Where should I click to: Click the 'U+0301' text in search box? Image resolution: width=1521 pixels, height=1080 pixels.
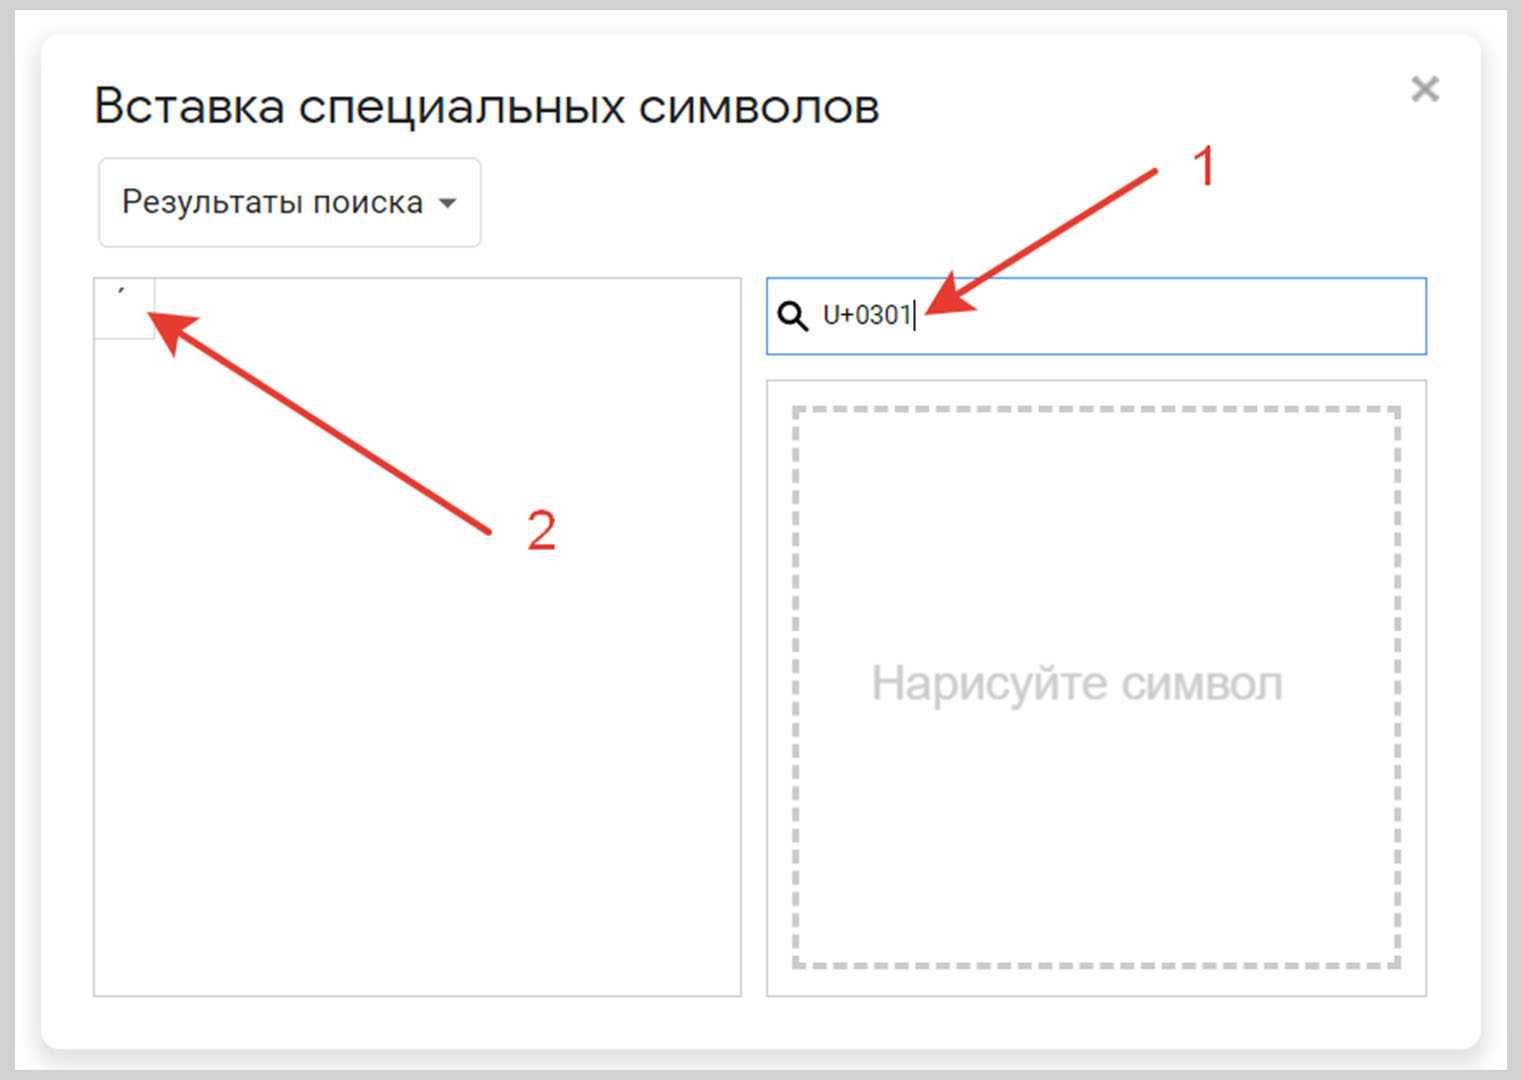pos(866,316)
